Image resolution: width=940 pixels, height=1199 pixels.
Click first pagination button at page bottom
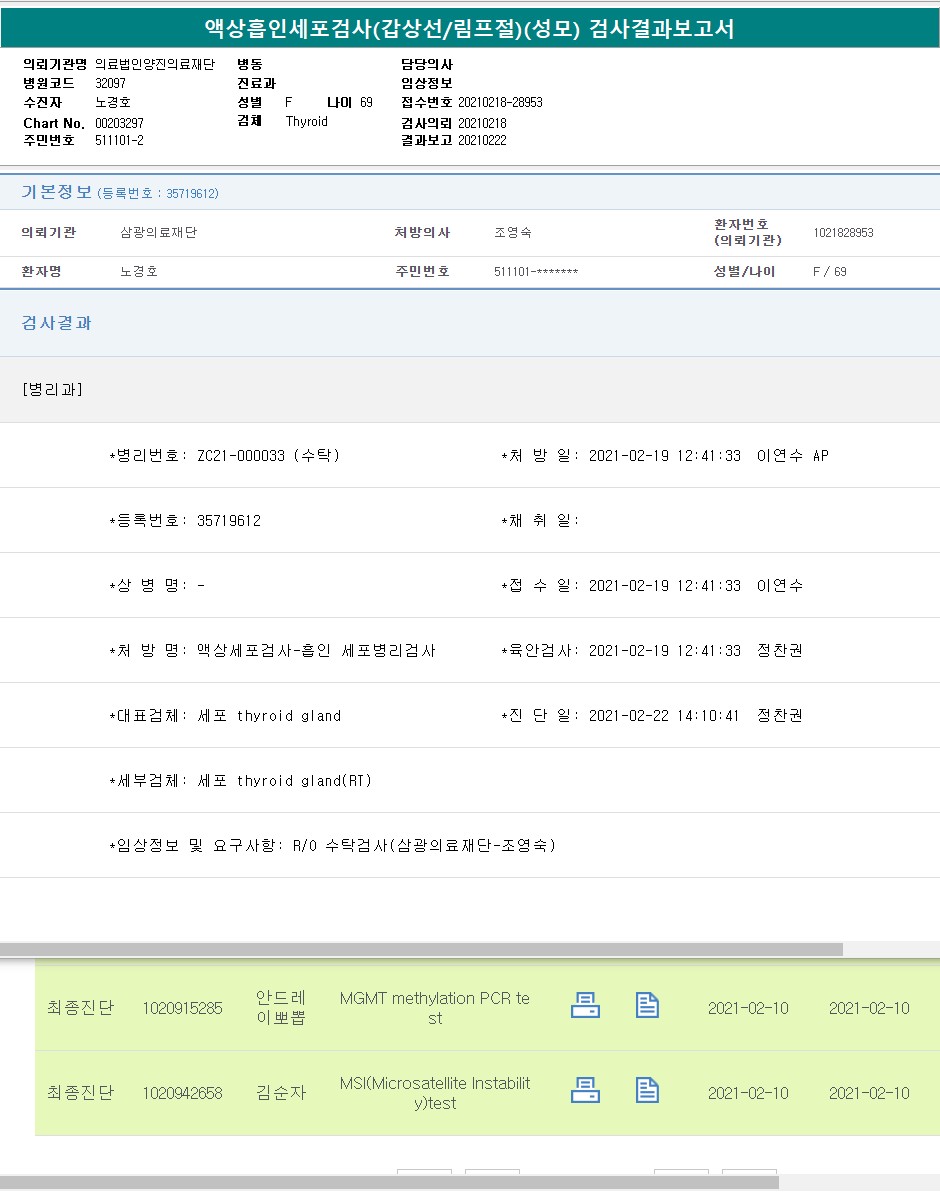(x=424, y=1173)
